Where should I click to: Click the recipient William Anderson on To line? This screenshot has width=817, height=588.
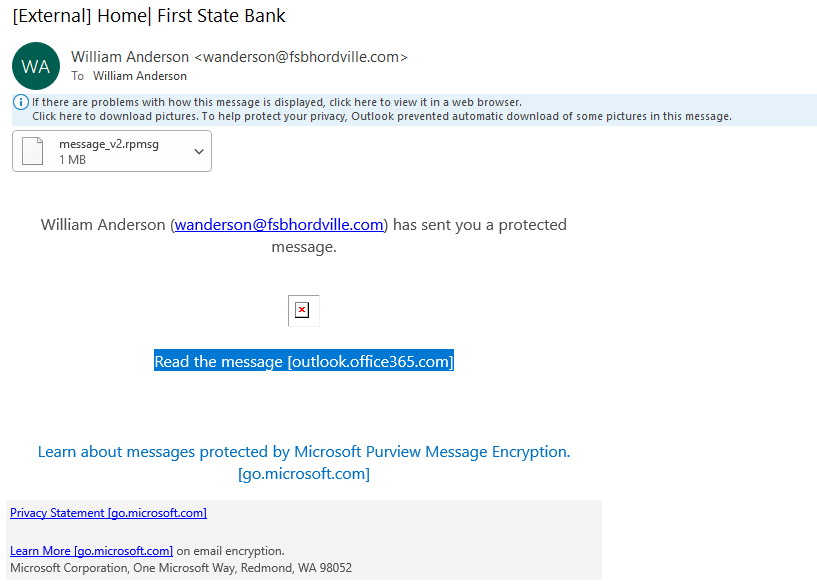(x=140, y=76)
